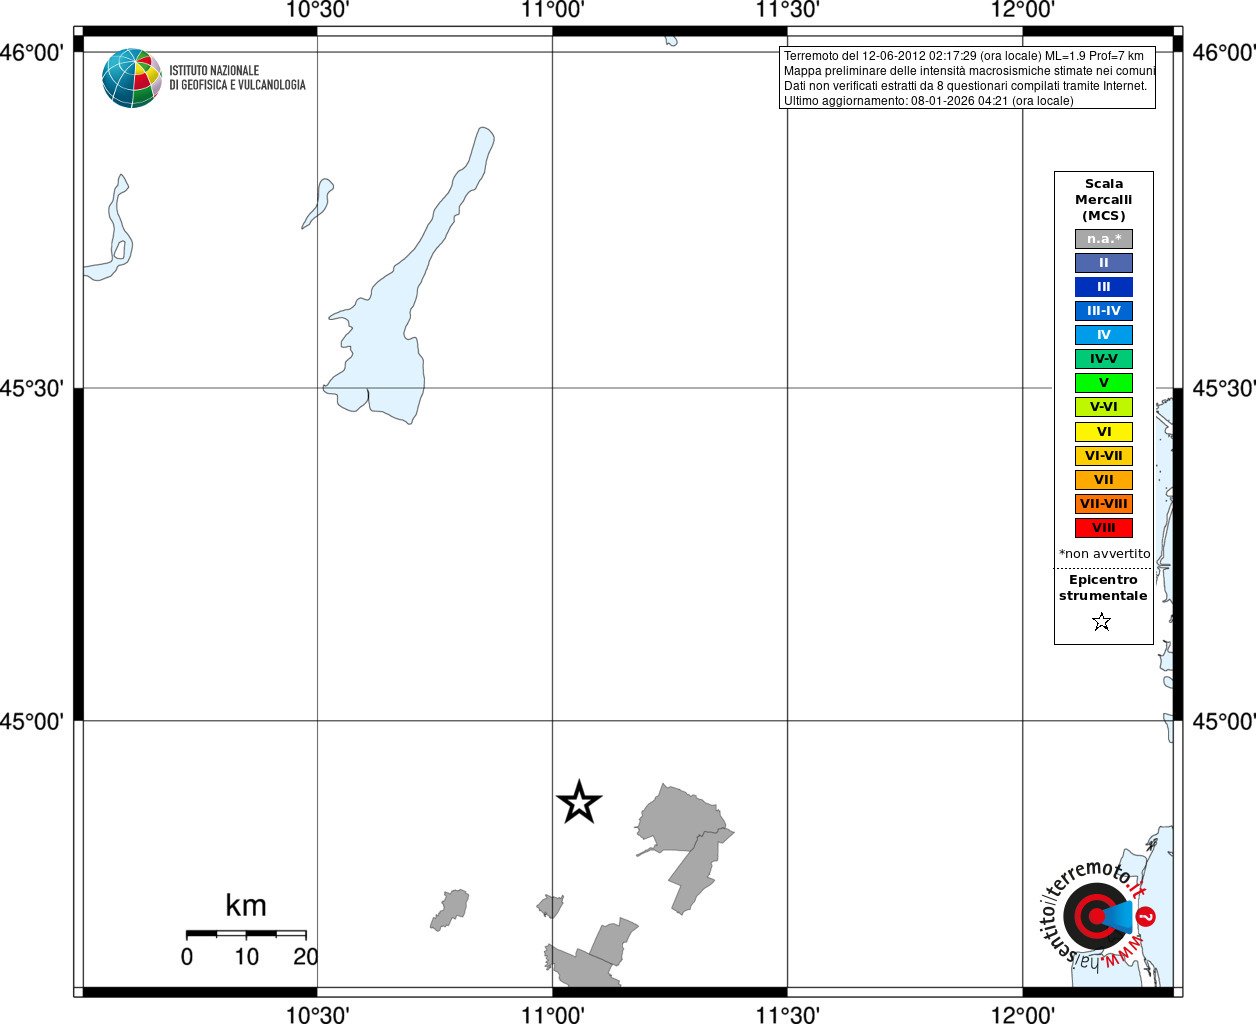Image resolution: width=1256 pixels, height=1024 pixels.
Task: Click the 'Dati non verificati' line
Action: point(965,86)
